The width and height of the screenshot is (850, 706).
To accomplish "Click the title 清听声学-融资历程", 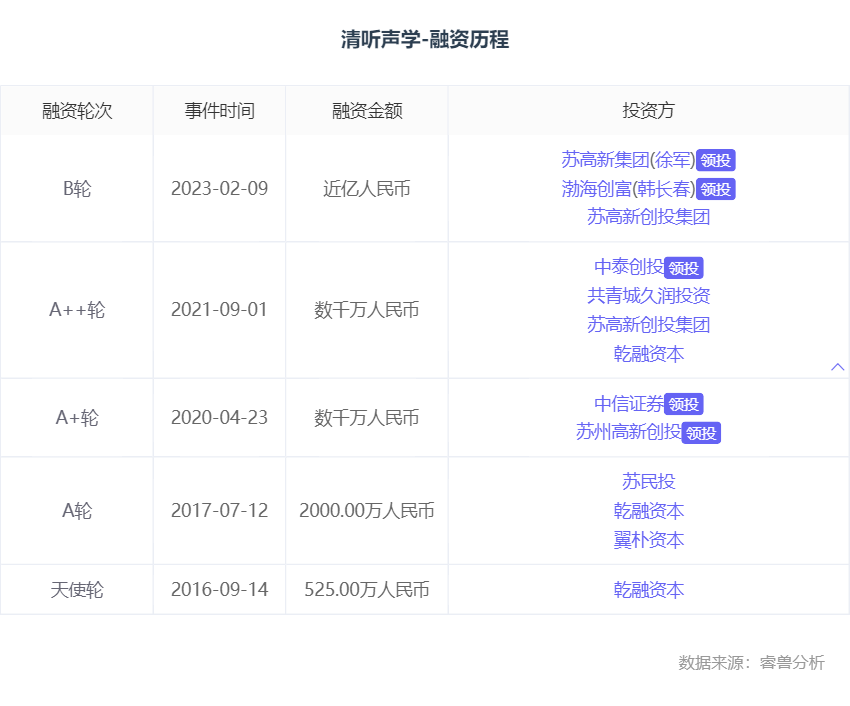I will [425, 40].
